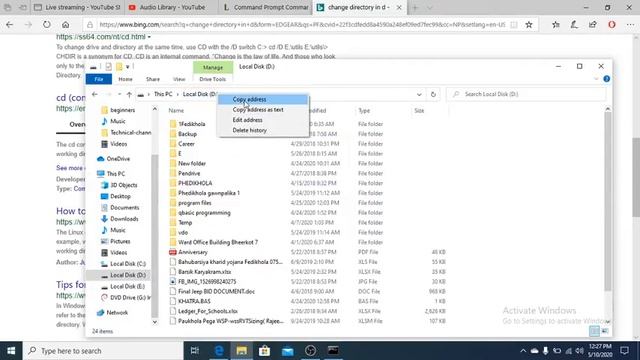The height and width of the screenshot is (360, 640).
Task: Select the FB_IMG image file icon
Action: point(173,282)
